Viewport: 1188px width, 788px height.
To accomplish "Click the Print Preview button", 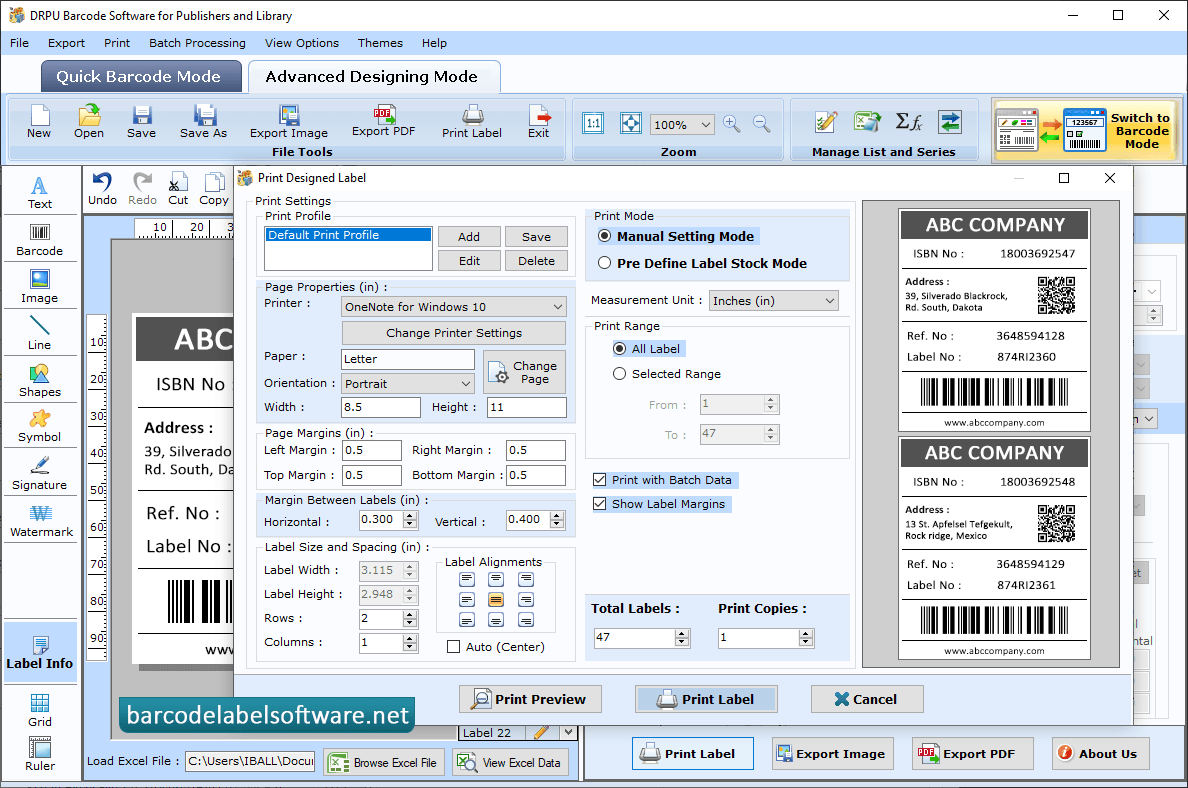I will 530,699.
